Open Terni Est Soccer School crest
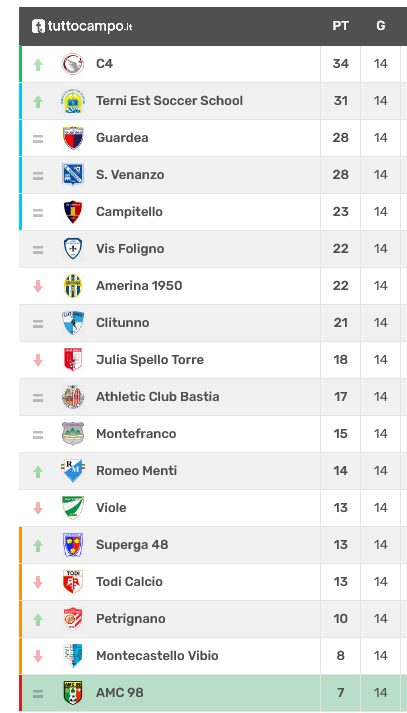The image size is (407, 713). (x=73, y=101)
